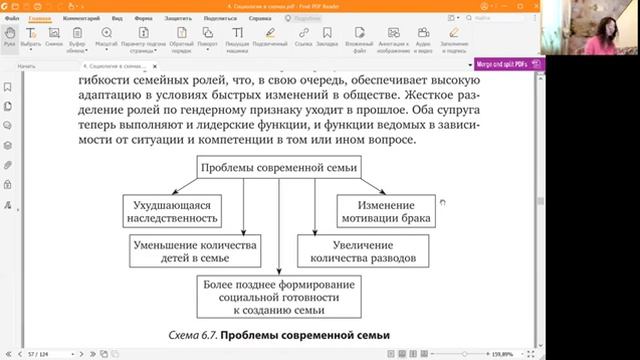Click the Bookmark (Закладка) ribbon tool
Screen dimensions: 640x360
(327, 36)
